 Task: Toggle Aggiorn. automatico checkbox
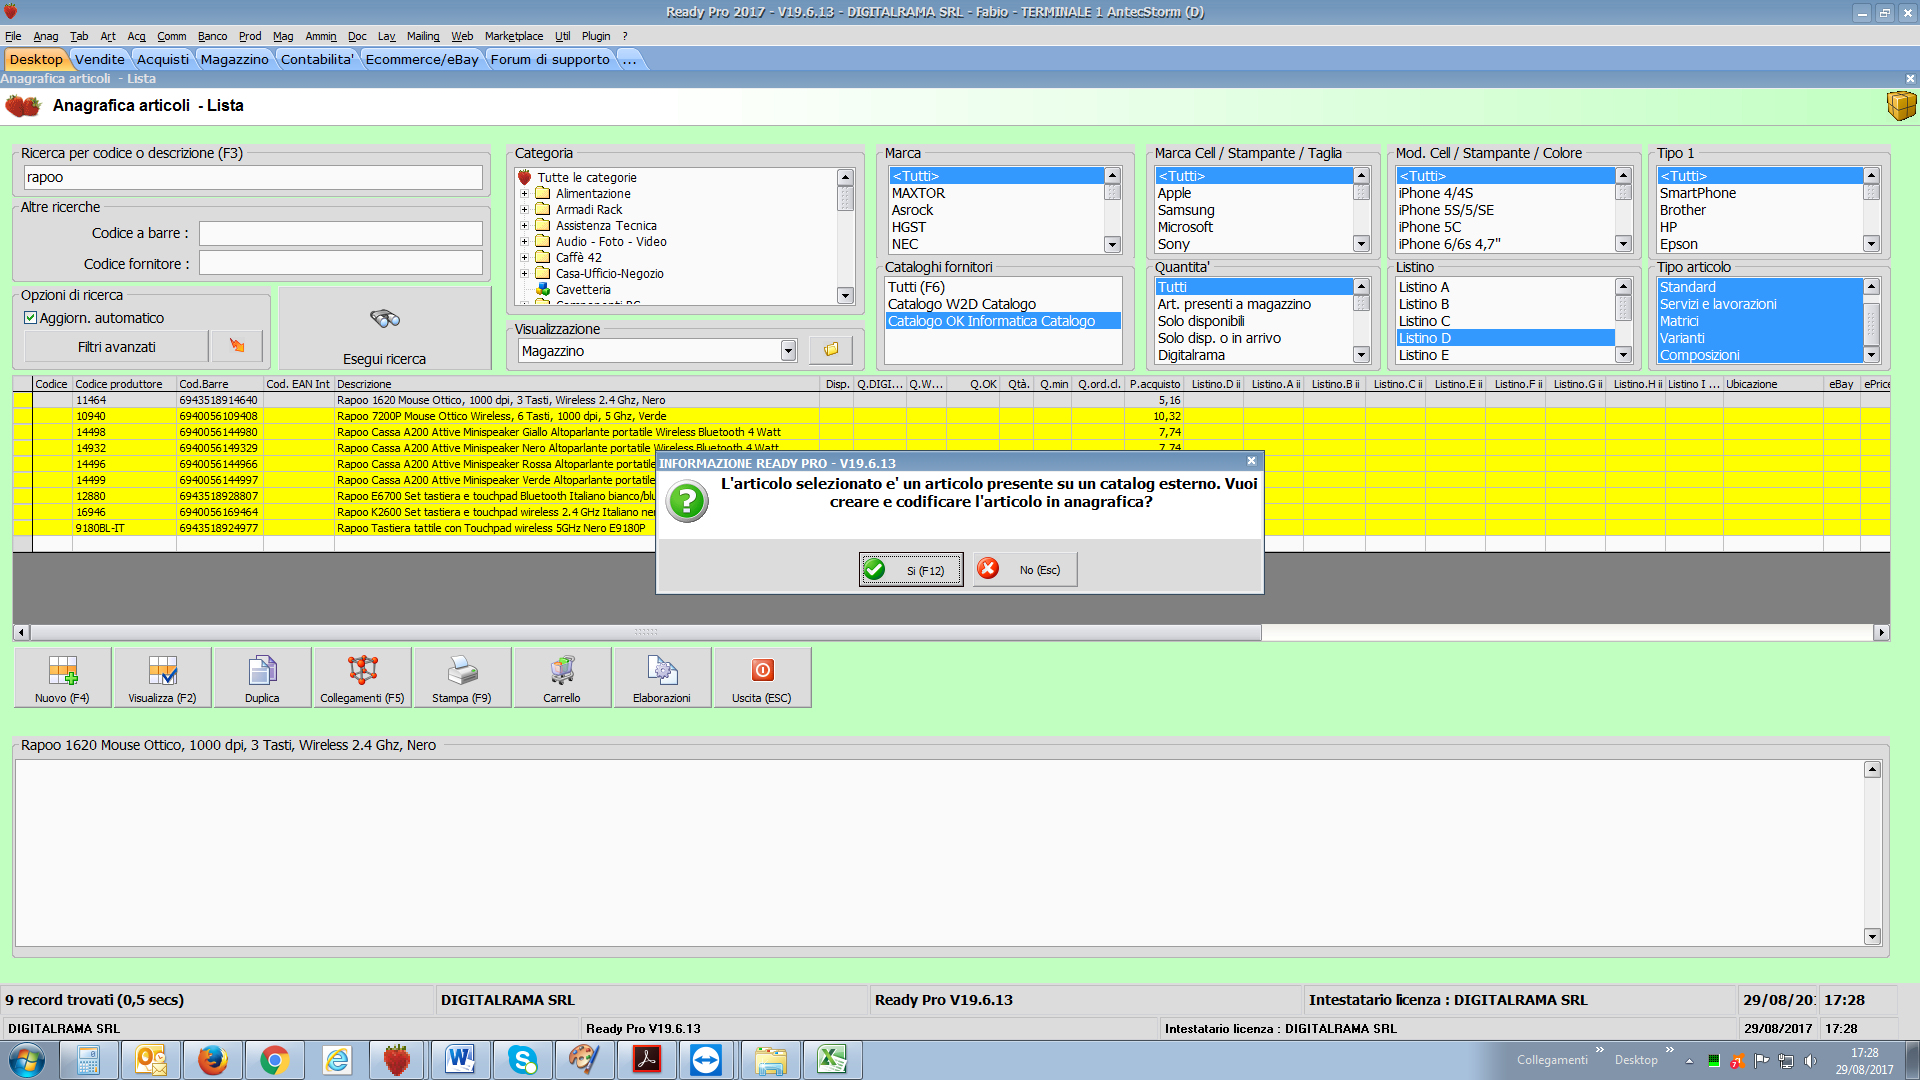[x=31, y=318]
